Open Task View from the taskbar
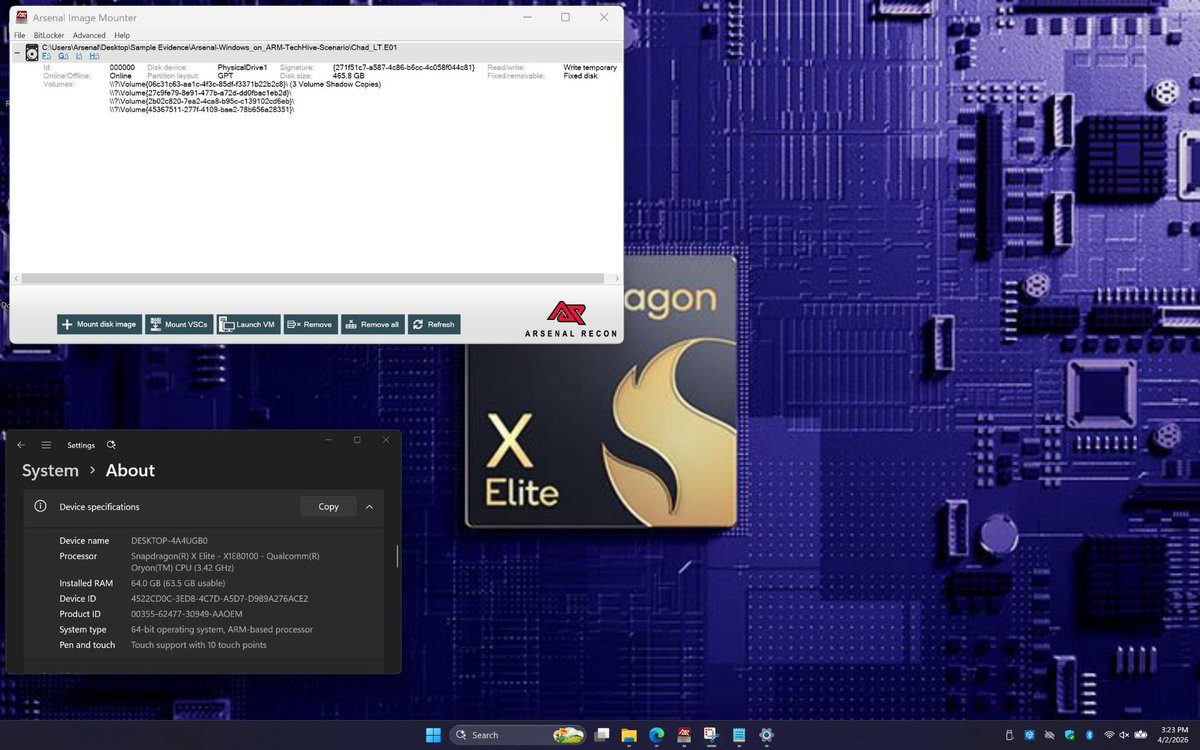1200x750 pixels. click(x=602, y=735)
